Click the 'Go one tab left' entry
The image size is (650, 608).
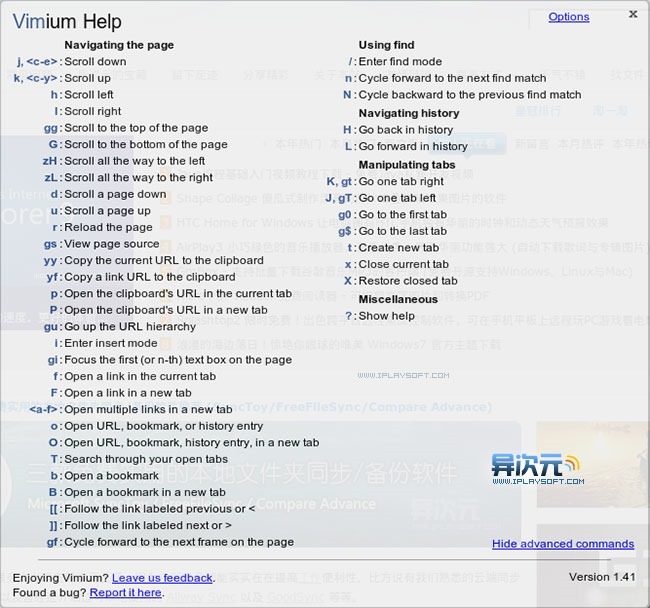(x=397, y=199)
